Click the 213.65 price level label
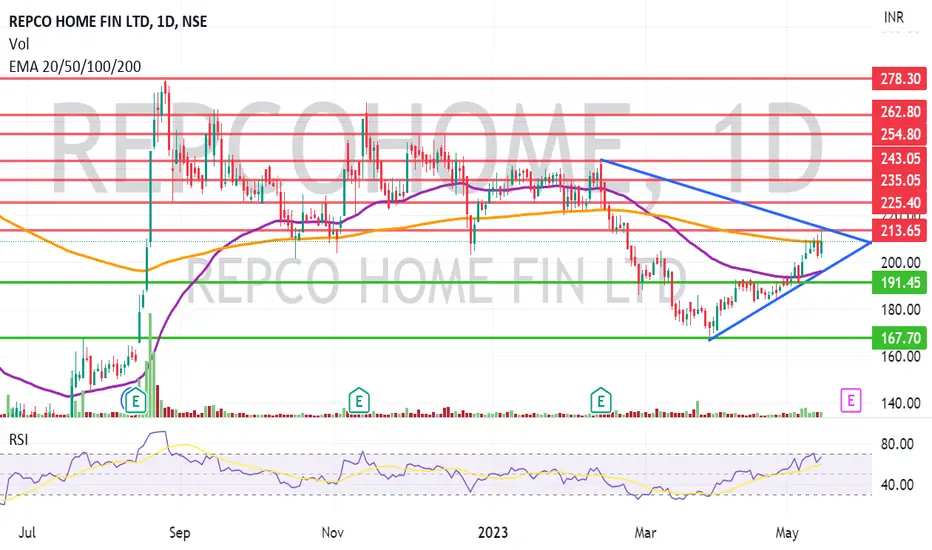The image size is (932, 550). tap(899, 230)
